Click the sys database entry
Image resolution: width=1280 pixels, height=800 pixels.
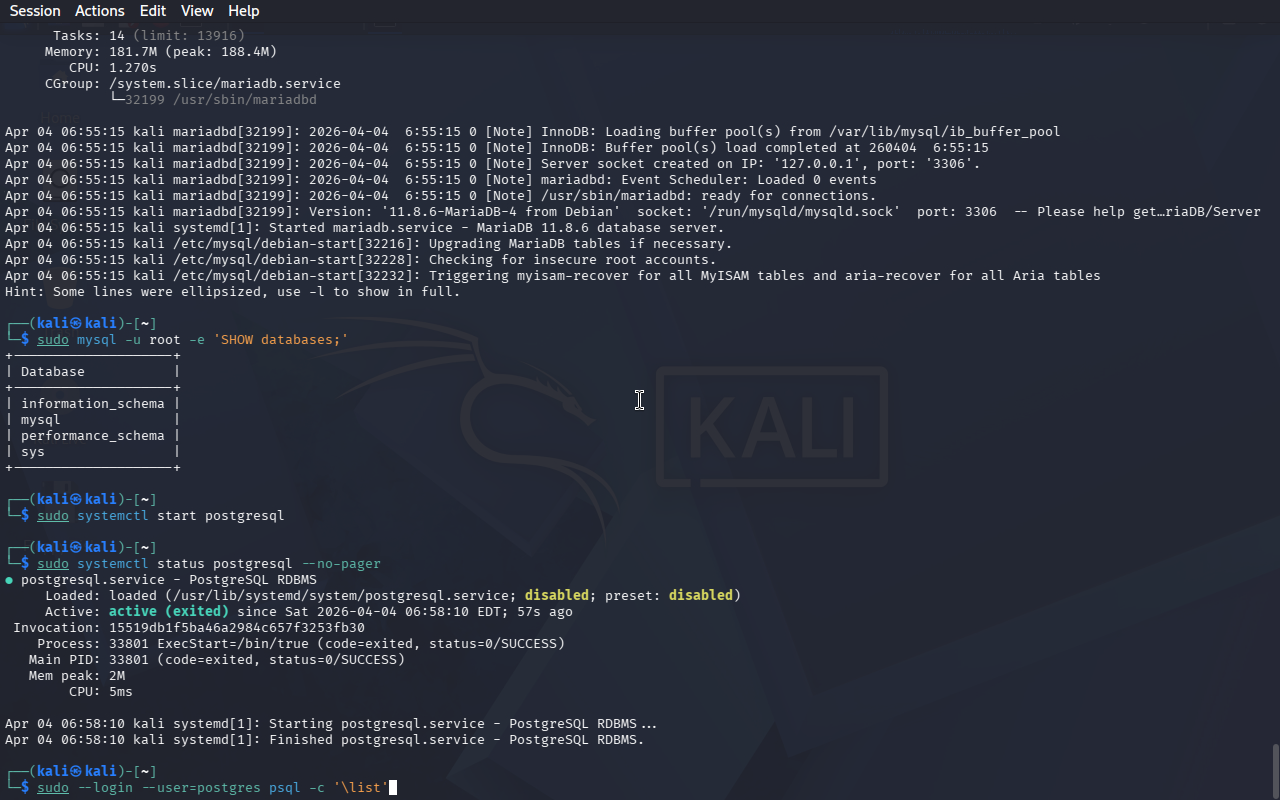pyautogui.click(x=33, y=452)
